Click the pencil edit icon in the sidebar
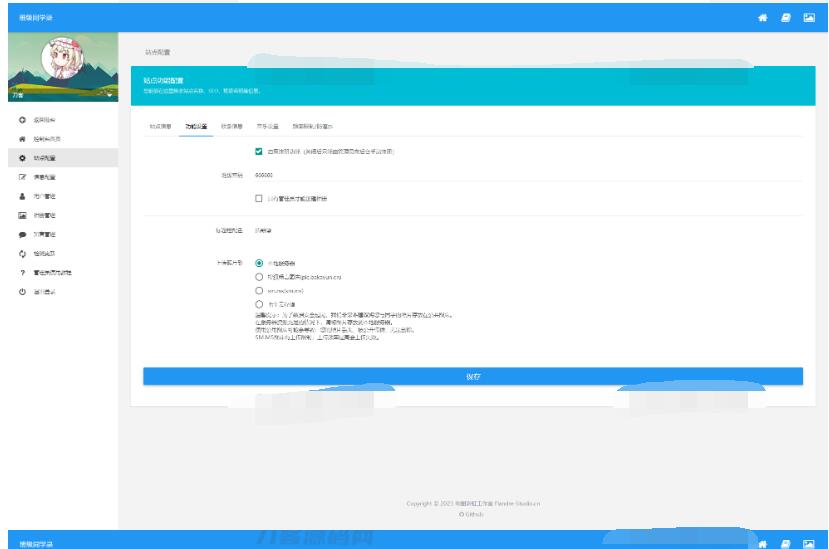 coord(22,176)
